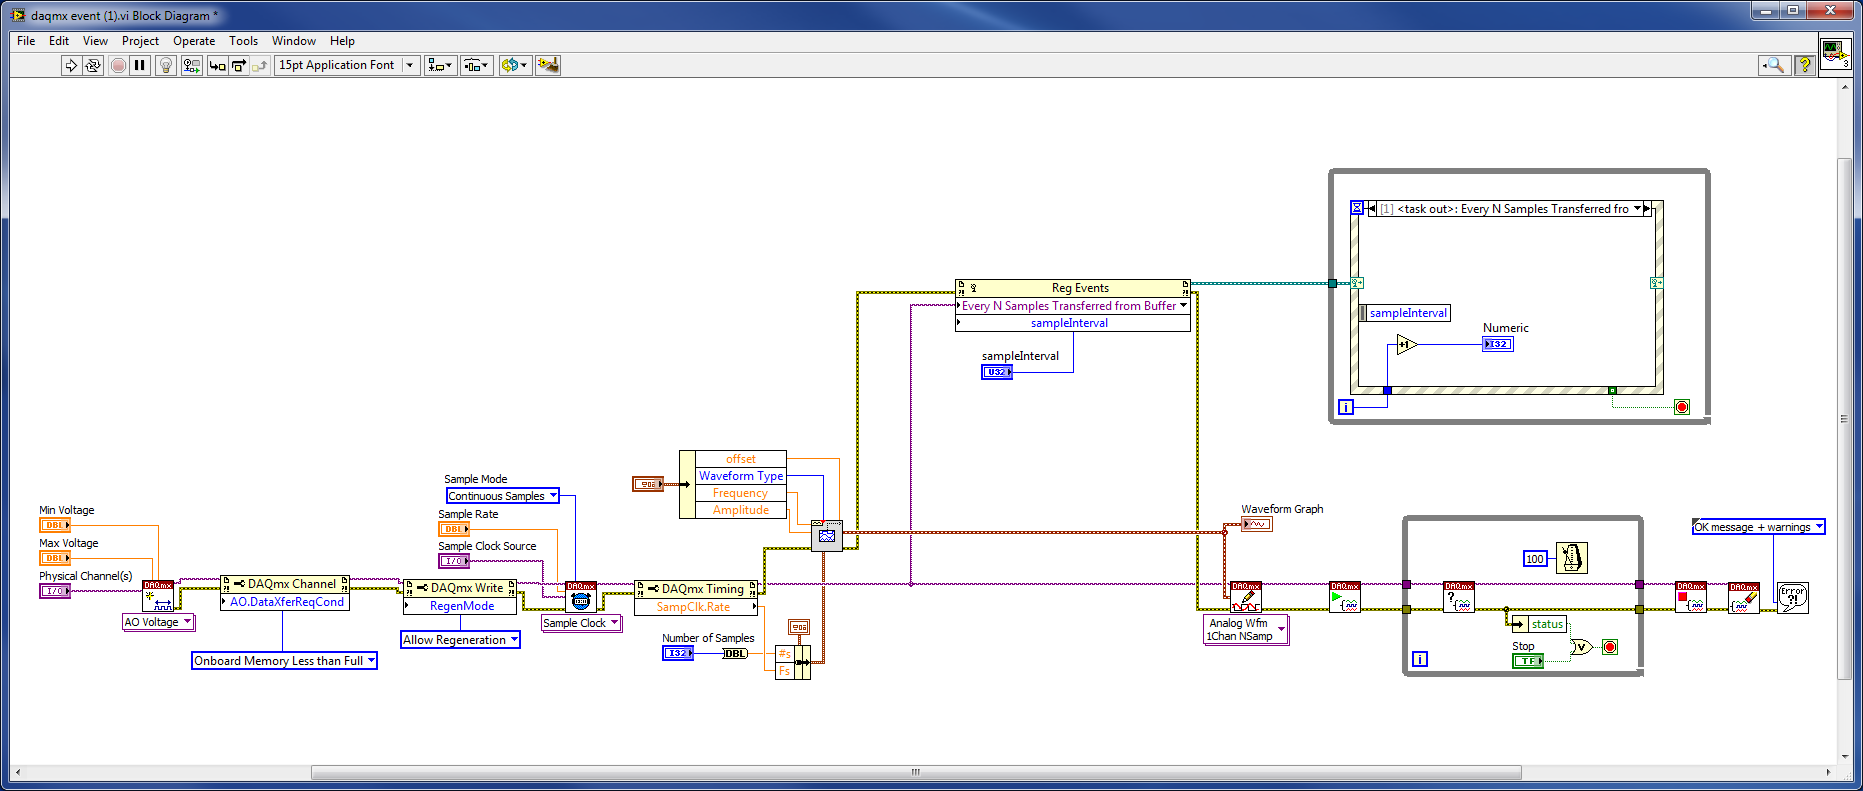Click the Step Into toolbar button
The width and height of the screenshot is (1863, 791).
point(217,65)
